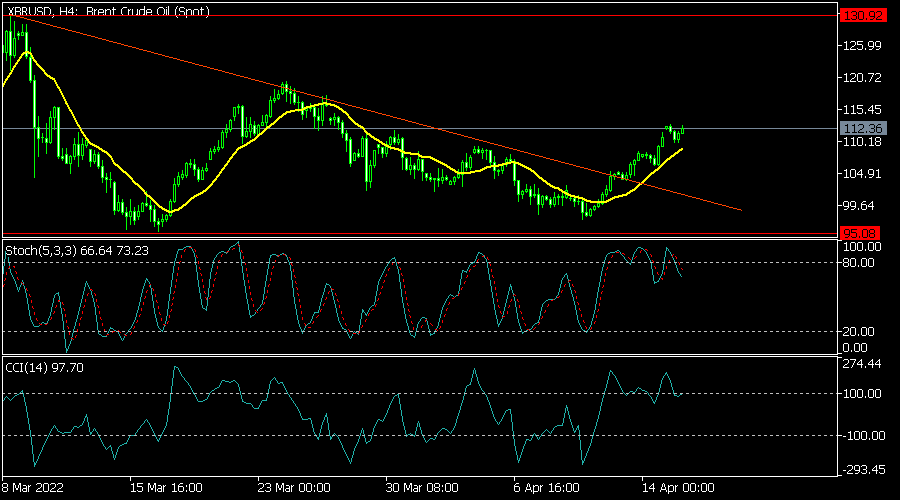
Task: Select the 130.92 red price label
Action: click(x=863, y=15)
